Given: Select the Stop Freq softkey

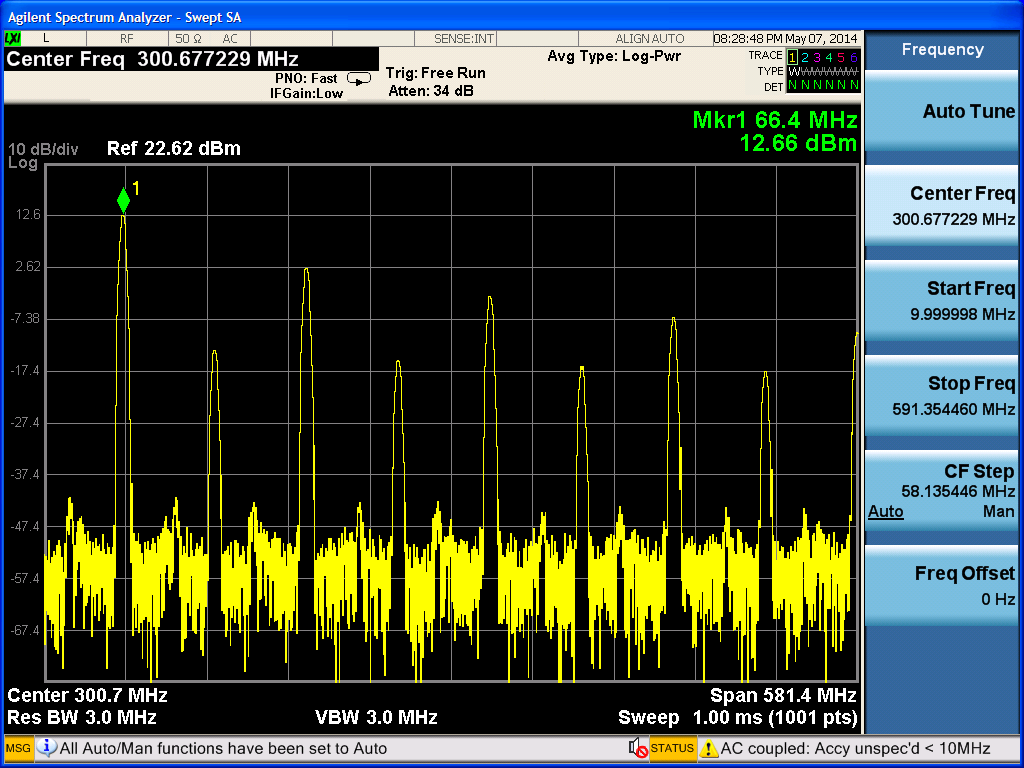Looking at the screenshot, I should pyautogui.click(x=943, y=396).
